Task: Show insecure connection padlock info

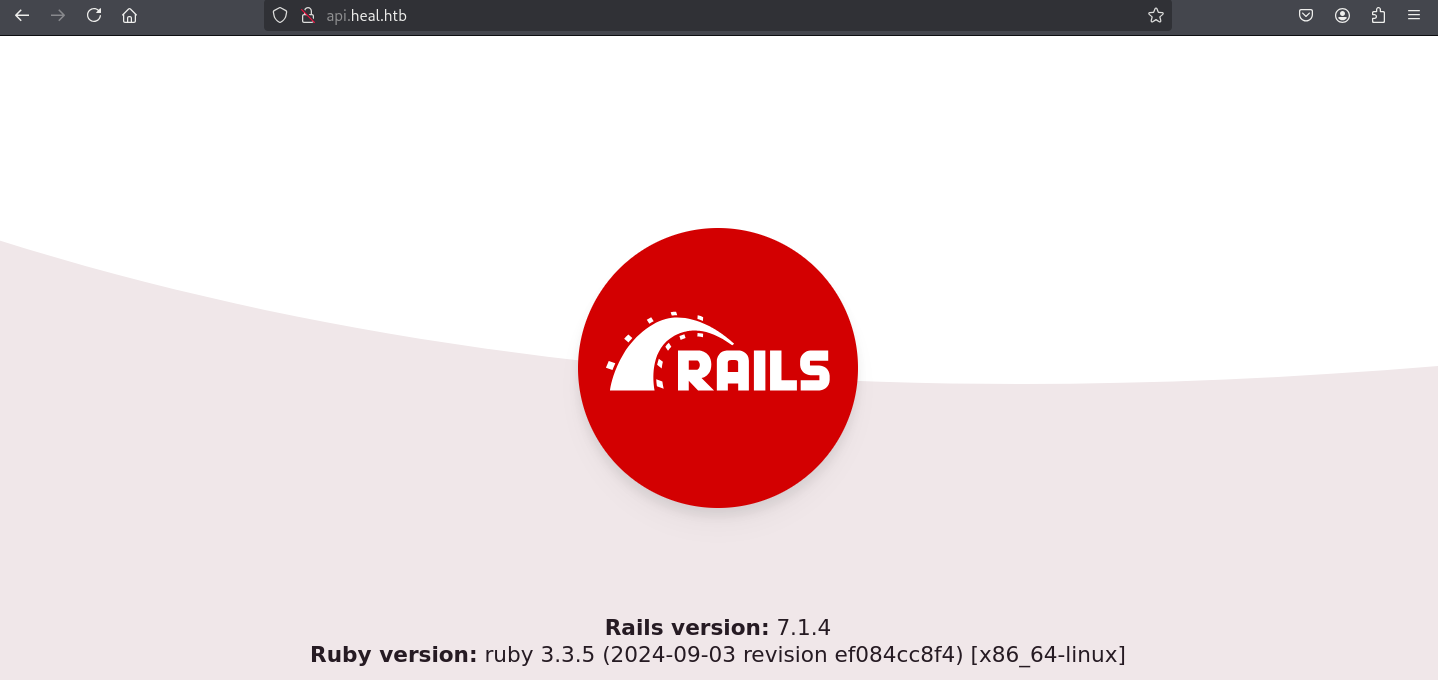Action: point(308,15)
